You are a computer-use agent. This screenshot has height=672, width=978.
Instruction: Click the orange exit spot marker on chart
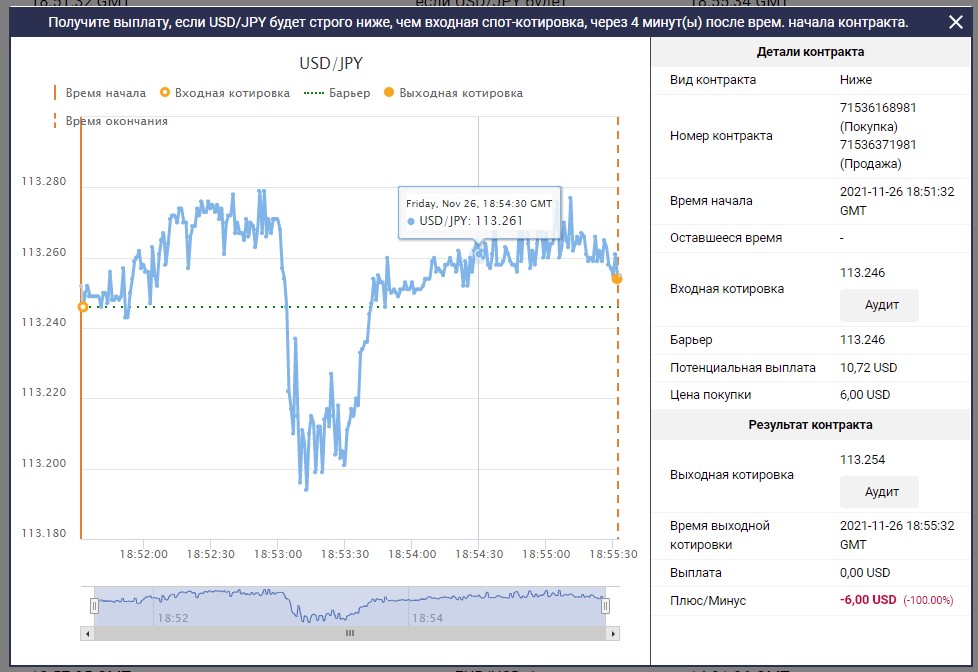617,279
